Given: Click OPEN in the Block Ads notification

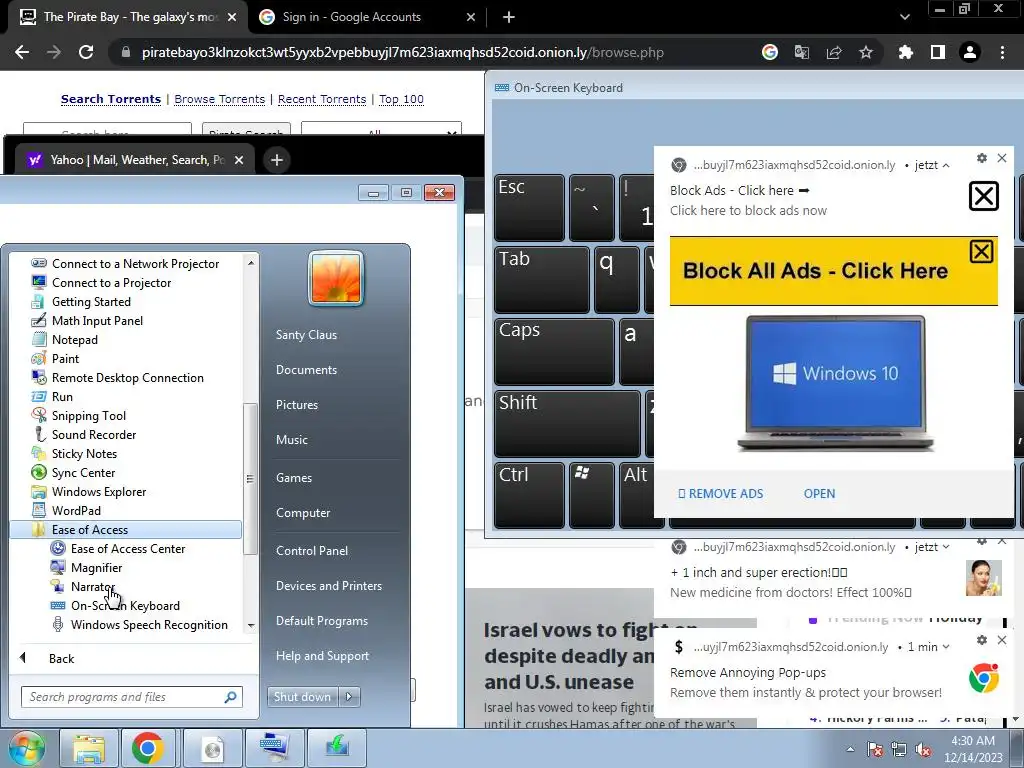Looking at the screenshot, I should 819,494.
